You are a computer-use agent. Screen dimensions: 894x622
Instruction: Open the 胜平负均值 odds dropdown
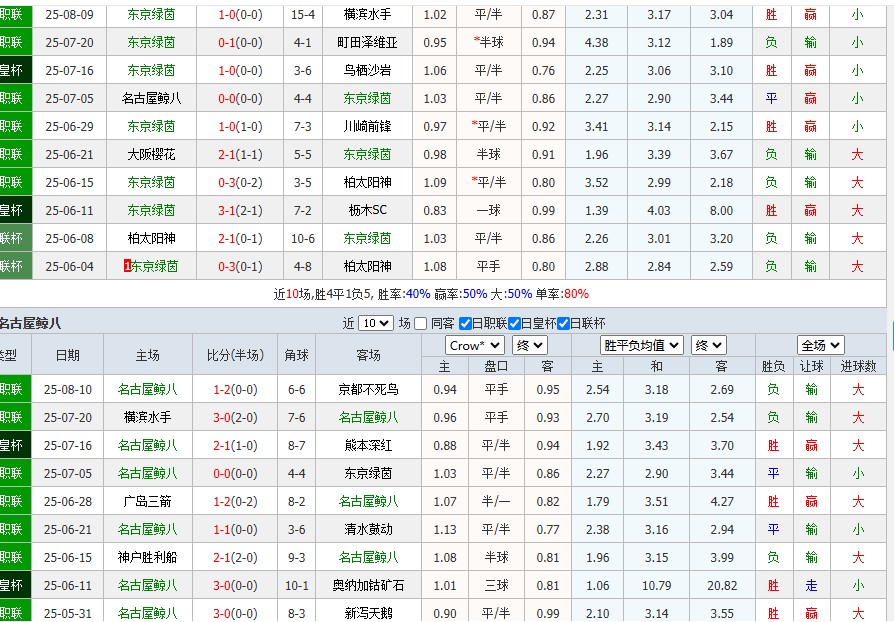click(638, 344)
